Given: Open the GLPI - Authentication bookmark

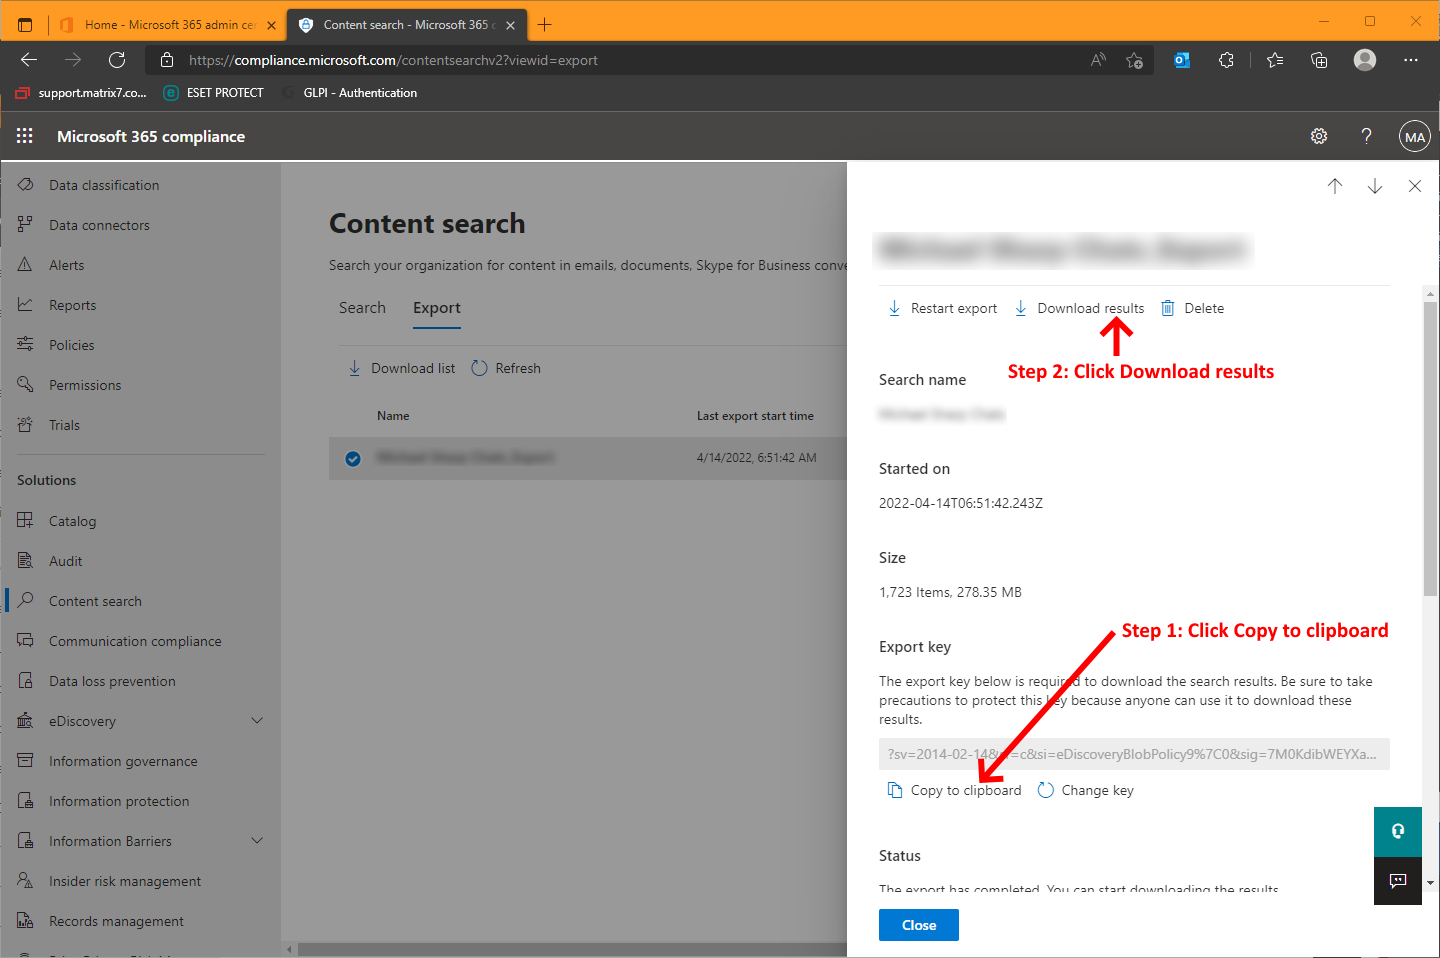Looking at the screenshot, I should click(x=349, y=93).
